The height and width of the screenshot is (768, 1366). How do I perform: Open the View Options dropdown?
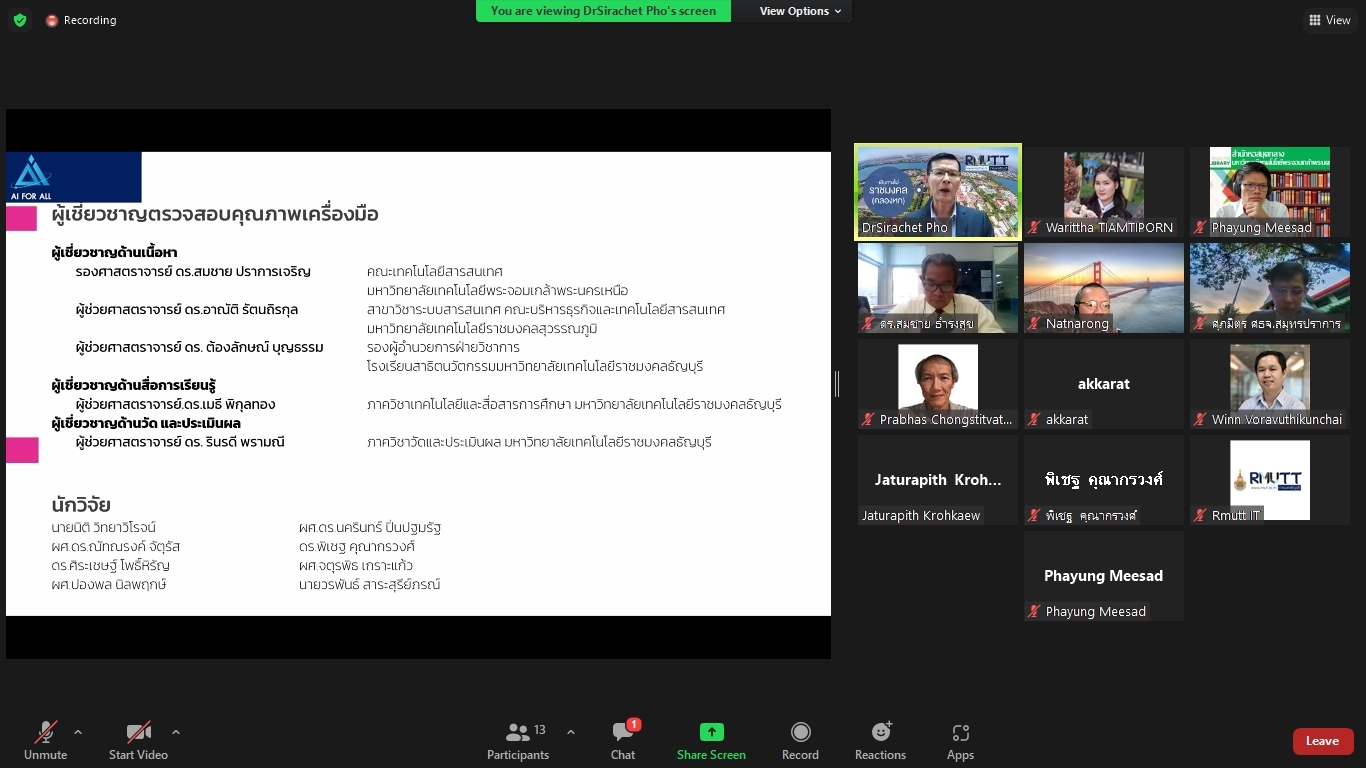[800, 11]
